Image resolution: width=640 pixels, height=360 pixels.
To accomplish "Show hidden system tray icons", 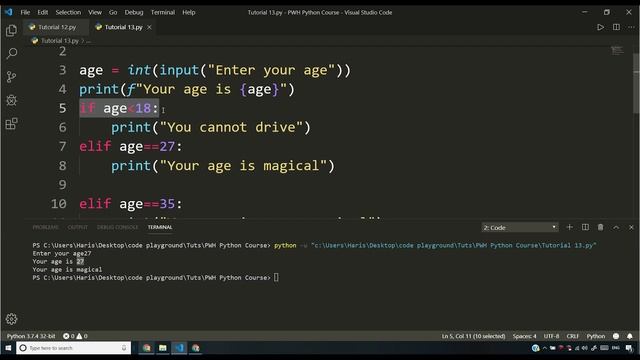I will click(x=544, y=348).
